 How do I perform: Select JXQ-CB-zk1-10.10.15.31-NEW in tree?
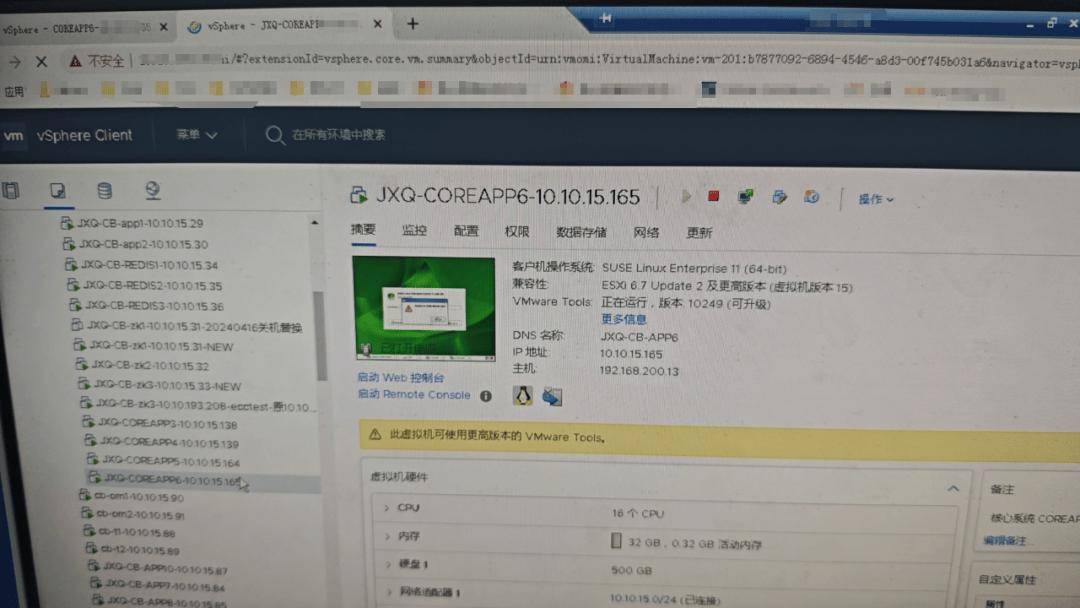click(x=161, y=346)
